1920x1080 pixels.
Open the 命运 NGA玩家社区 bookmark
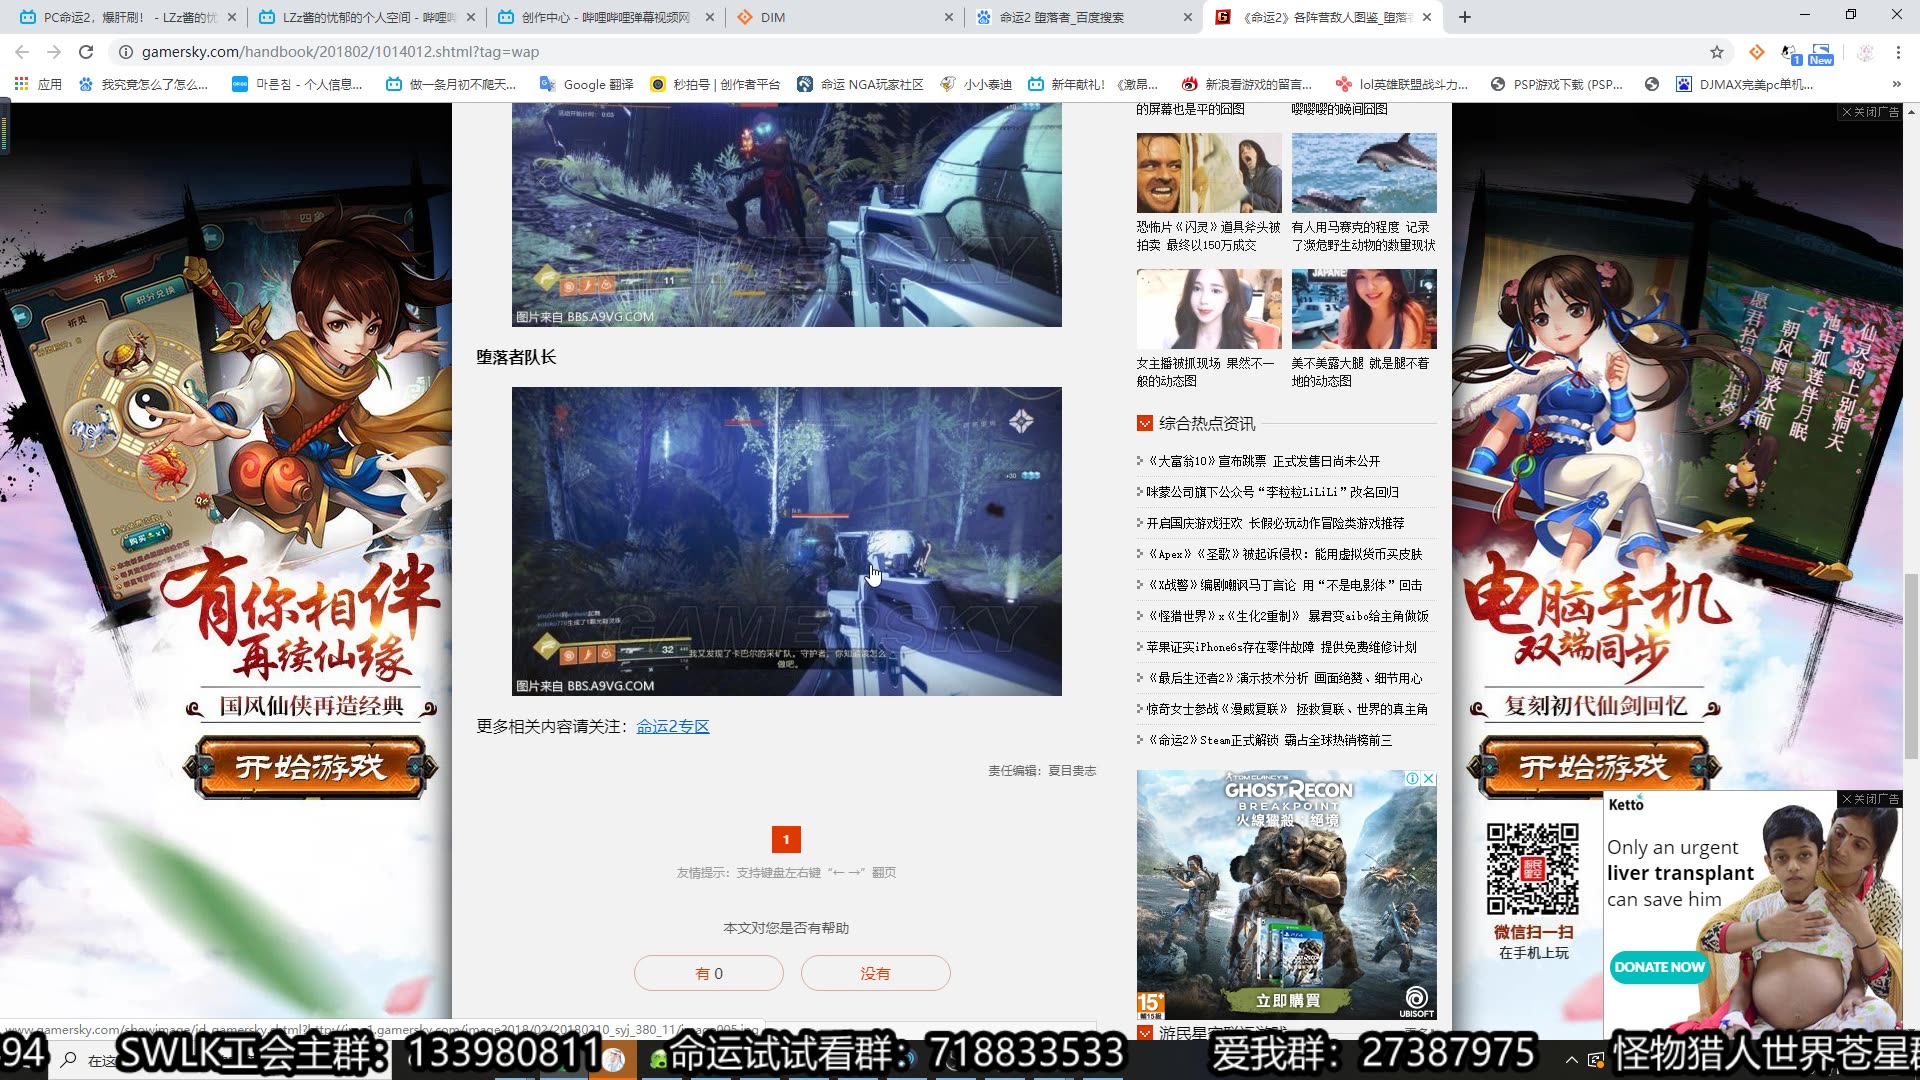[860, 84]
